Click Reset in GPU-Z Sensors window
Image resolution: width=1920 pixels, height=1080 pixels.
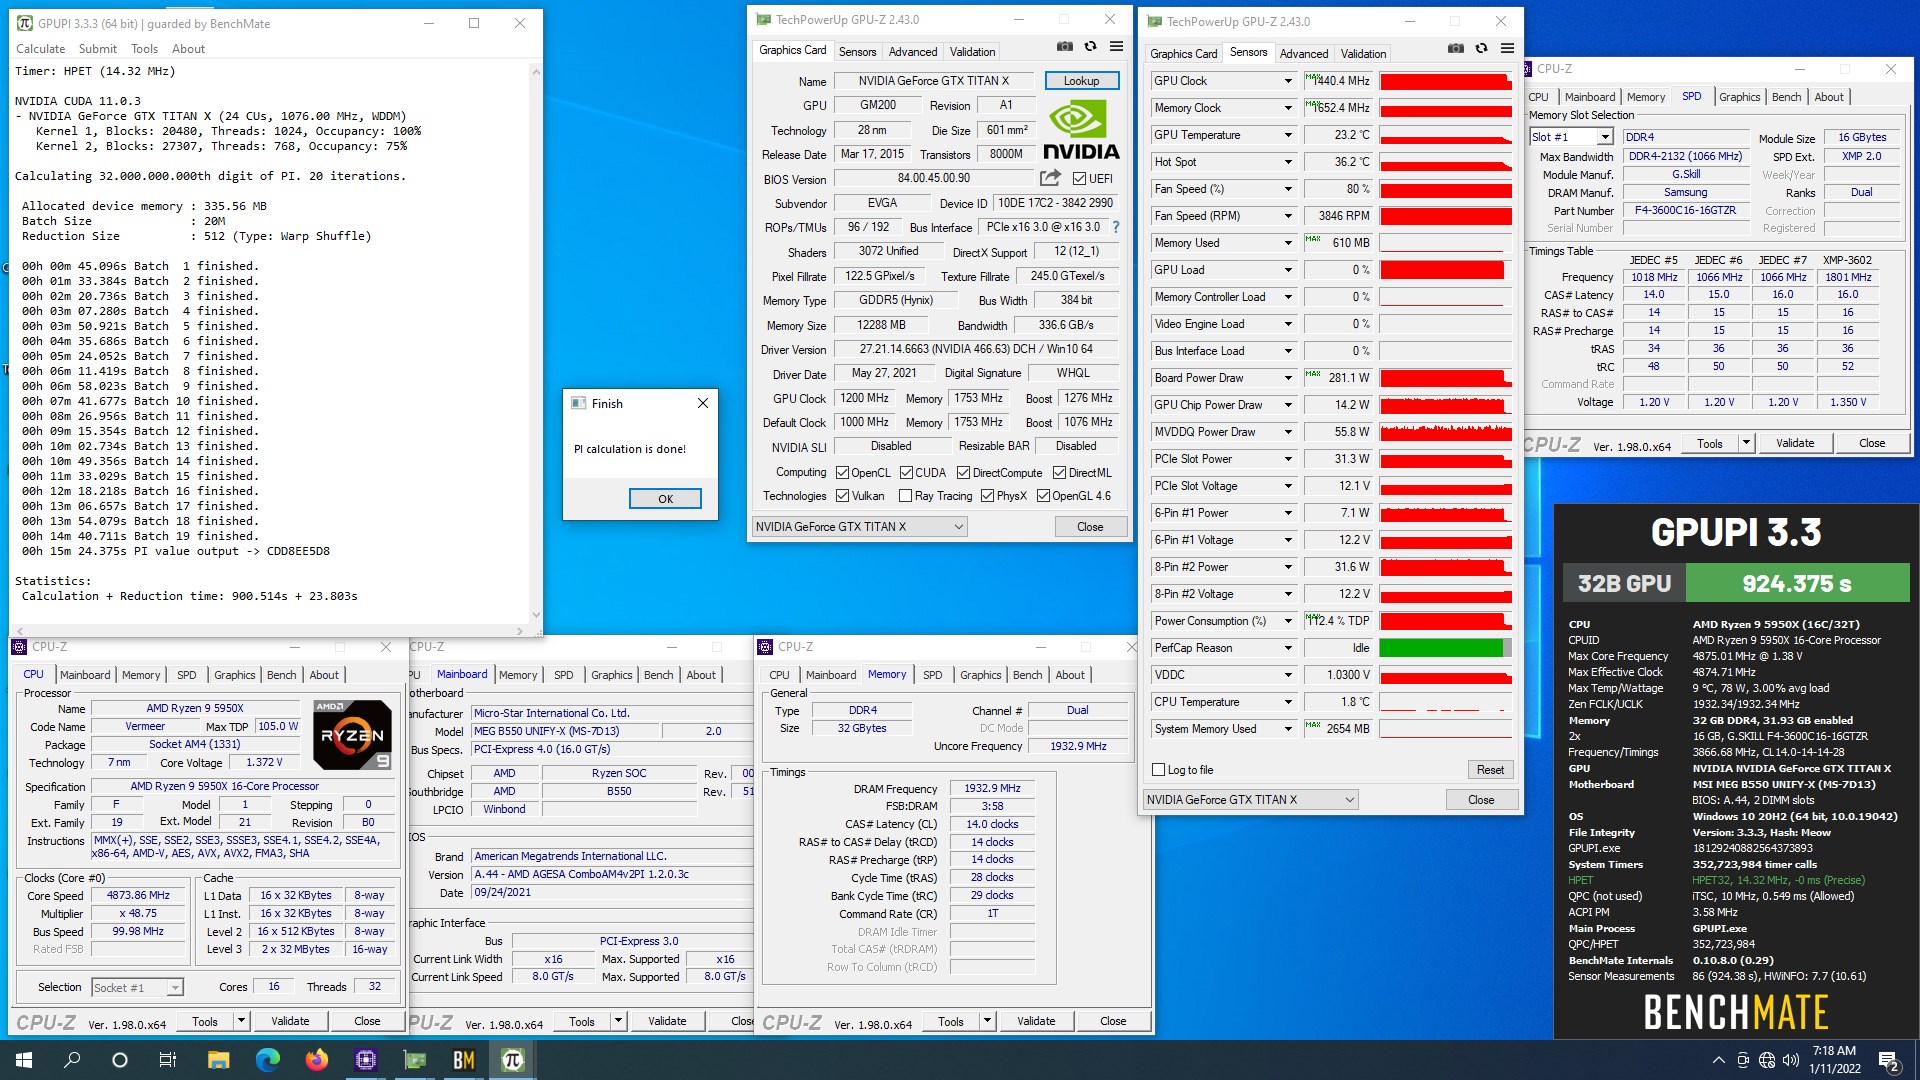[1490, 770]
